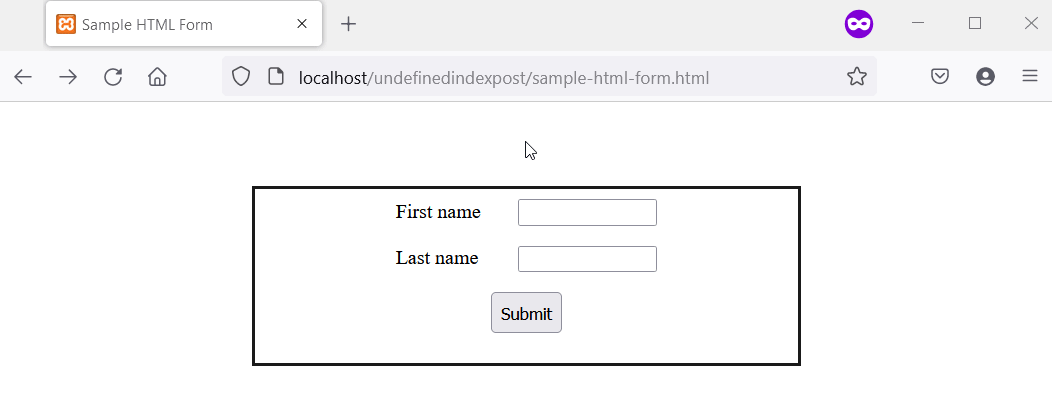Reload the current page

coord(113,77)
